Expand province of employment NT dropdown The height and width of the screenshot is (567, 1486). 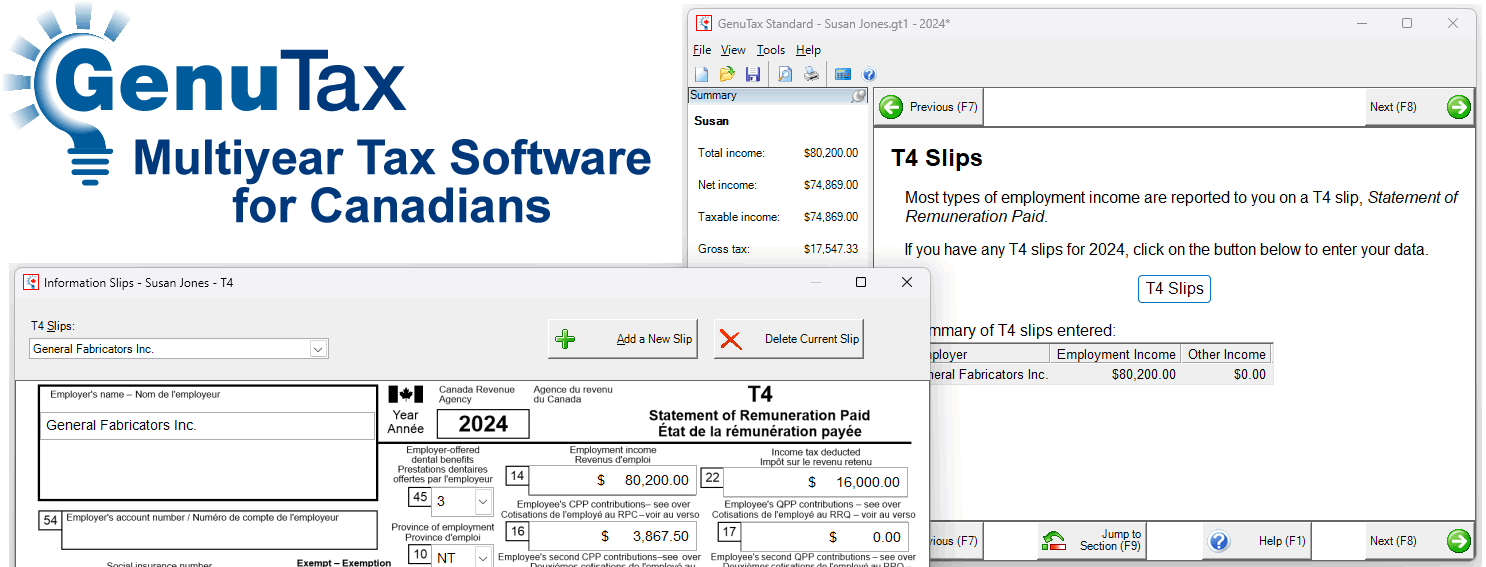(483, 558)
